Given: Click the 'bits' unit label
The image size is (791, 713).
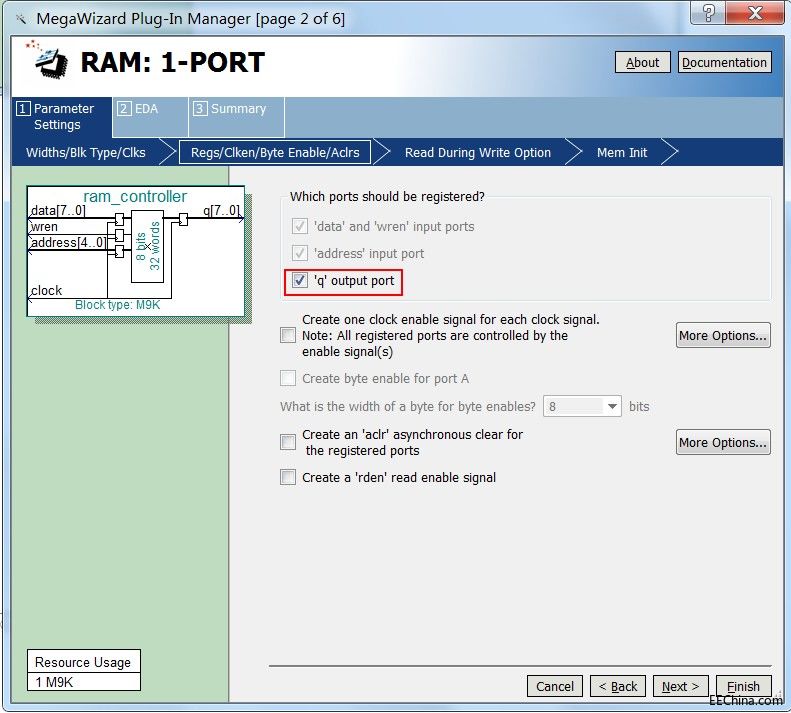Looking at the screenshot, I should click(x=639, y=406).
